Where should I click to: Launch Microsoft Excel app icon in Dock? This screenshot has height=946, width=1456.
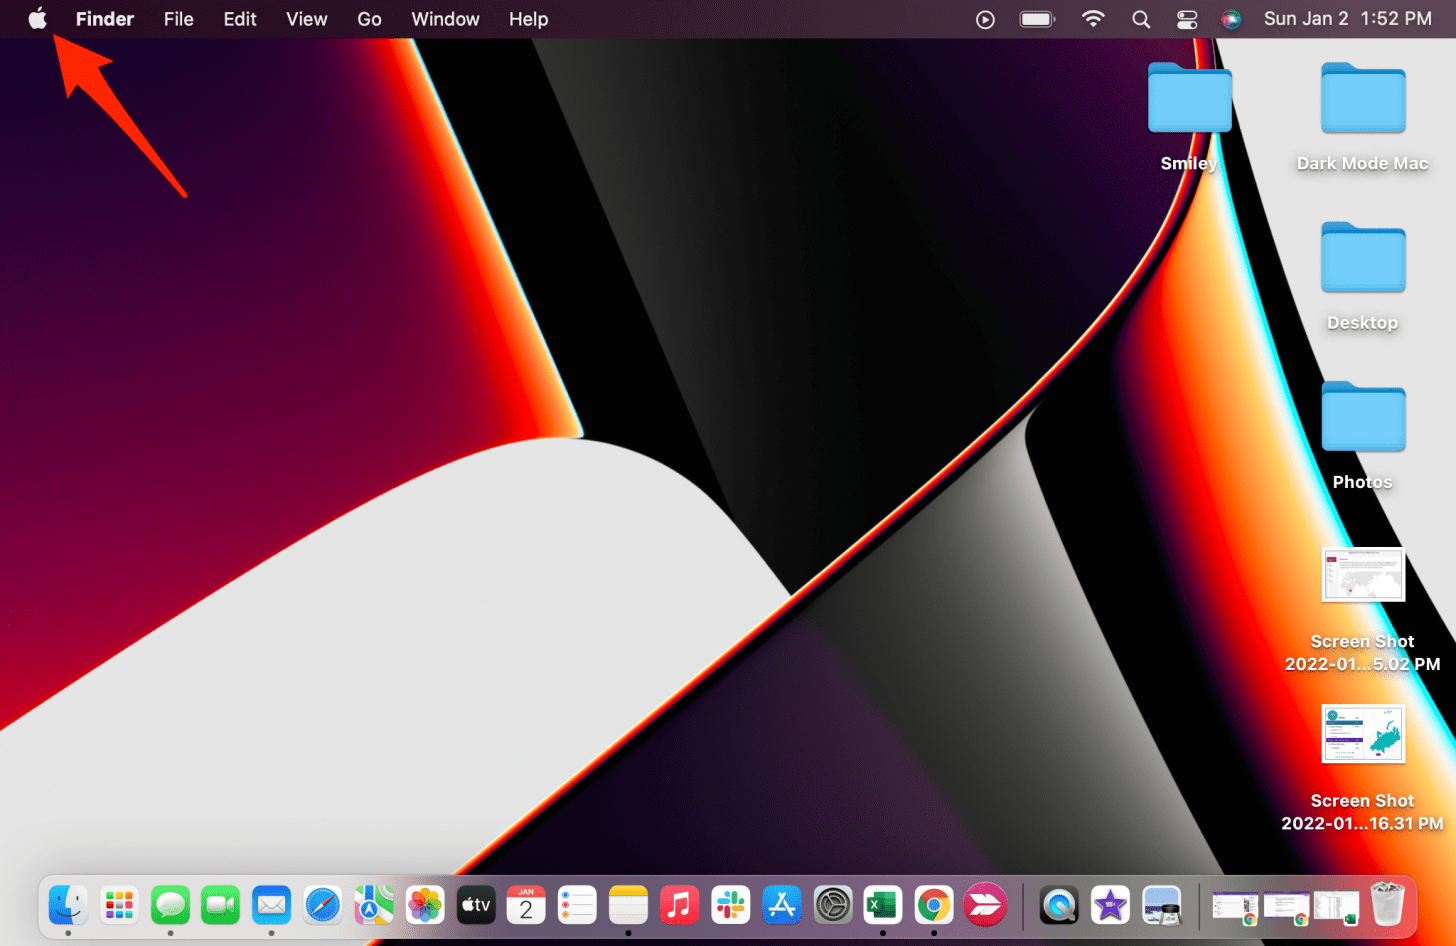(x=882, y=906)
